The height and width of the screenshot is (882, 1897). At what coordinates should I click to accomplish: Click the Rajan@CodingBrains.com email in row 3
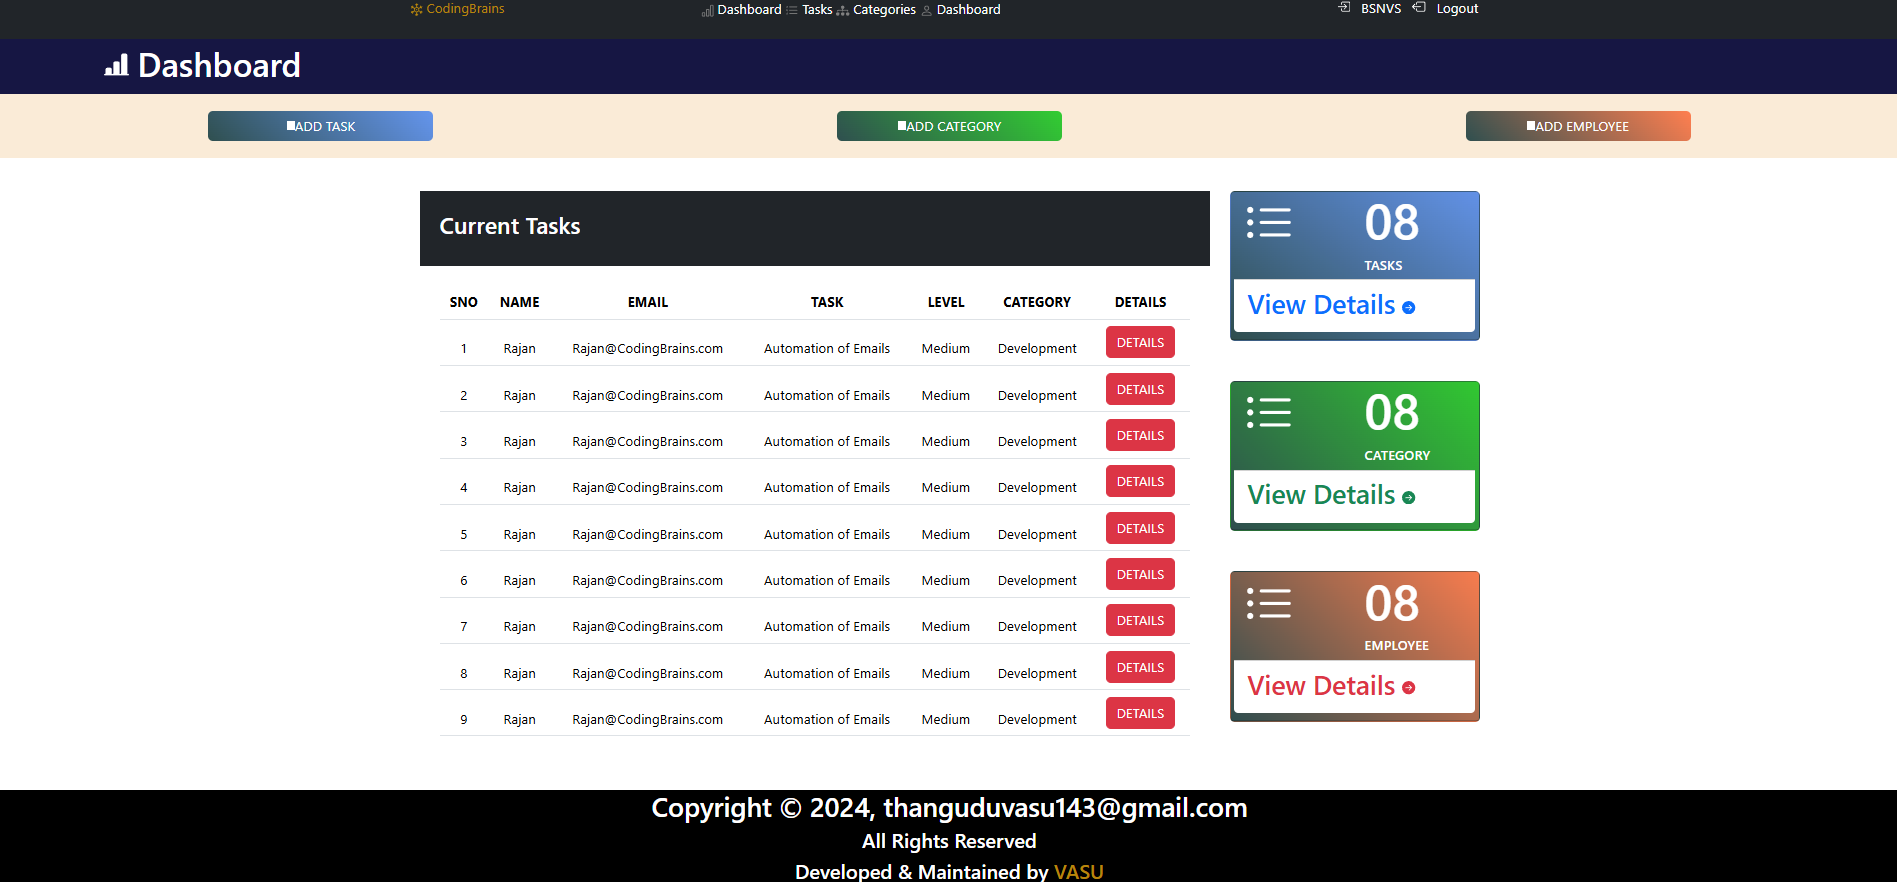click(647, 442)
